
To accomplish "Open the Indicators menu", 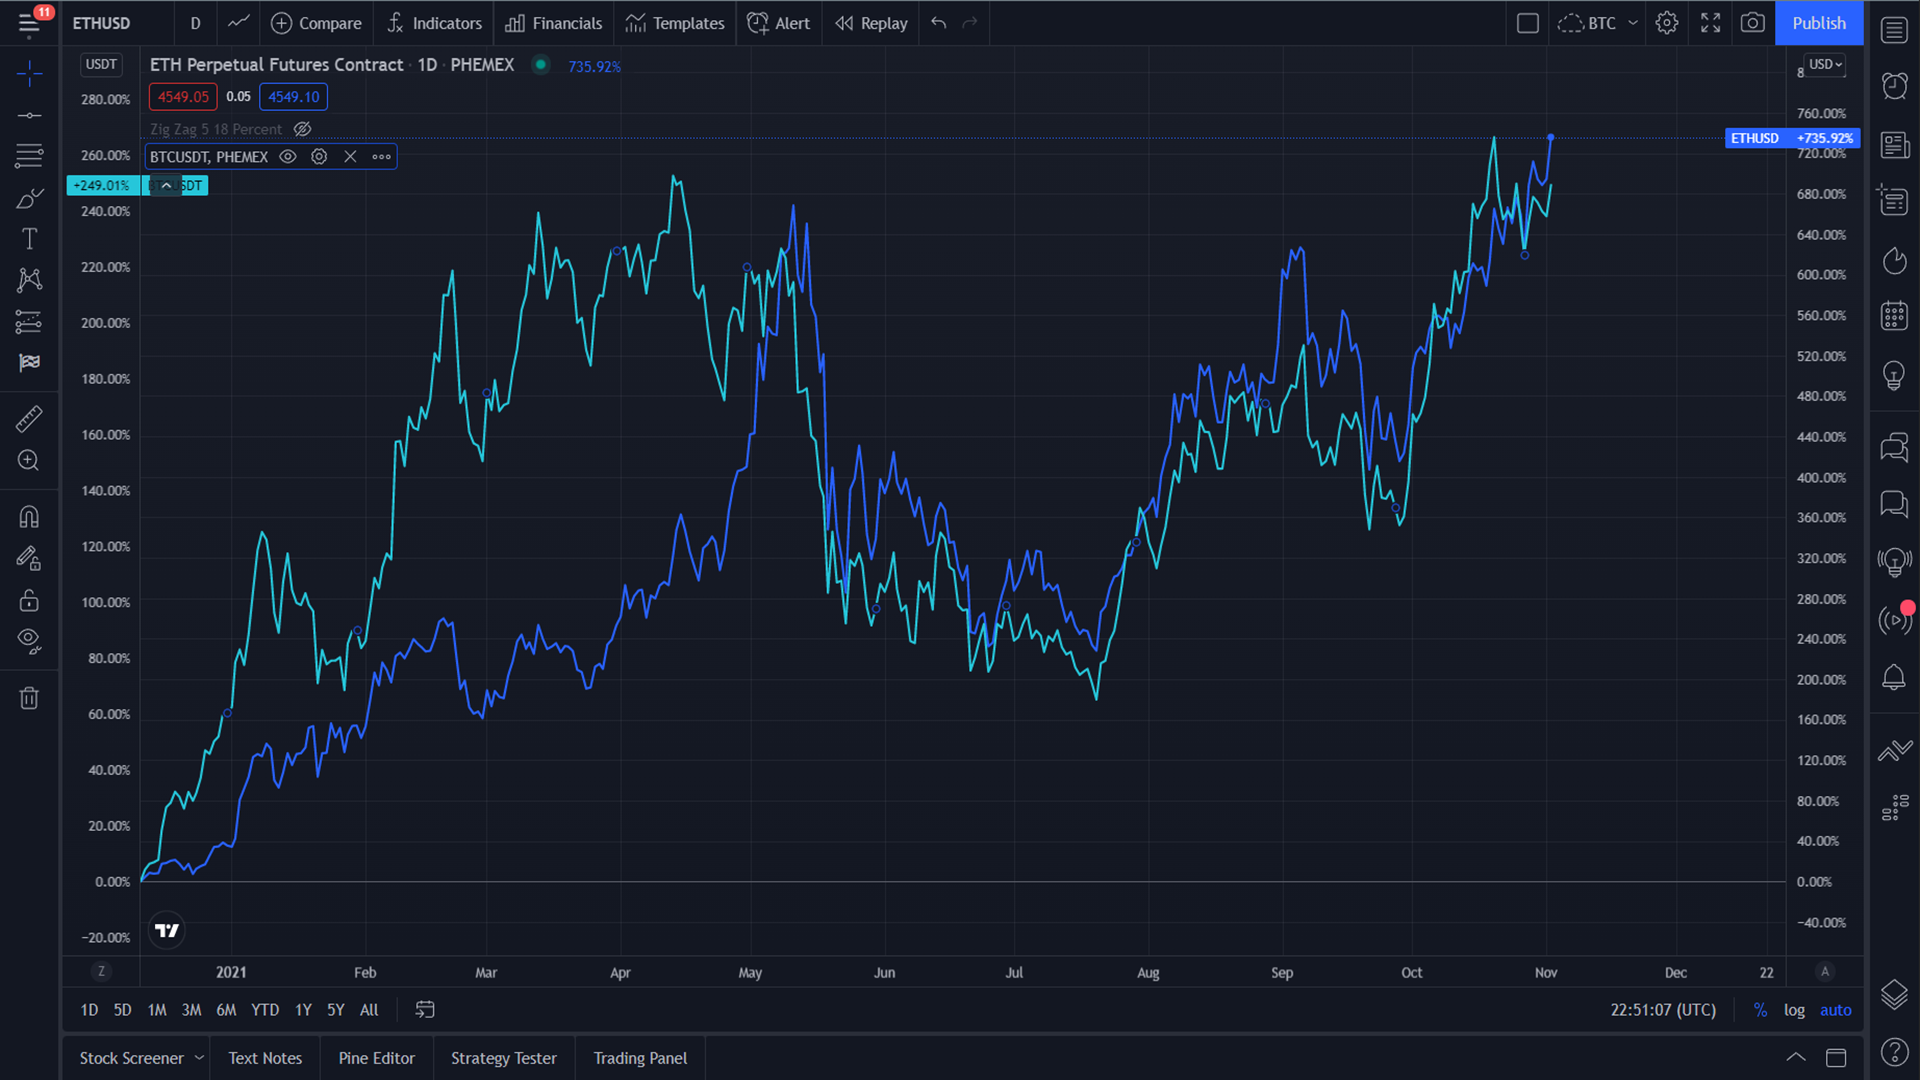I will 433,23.
